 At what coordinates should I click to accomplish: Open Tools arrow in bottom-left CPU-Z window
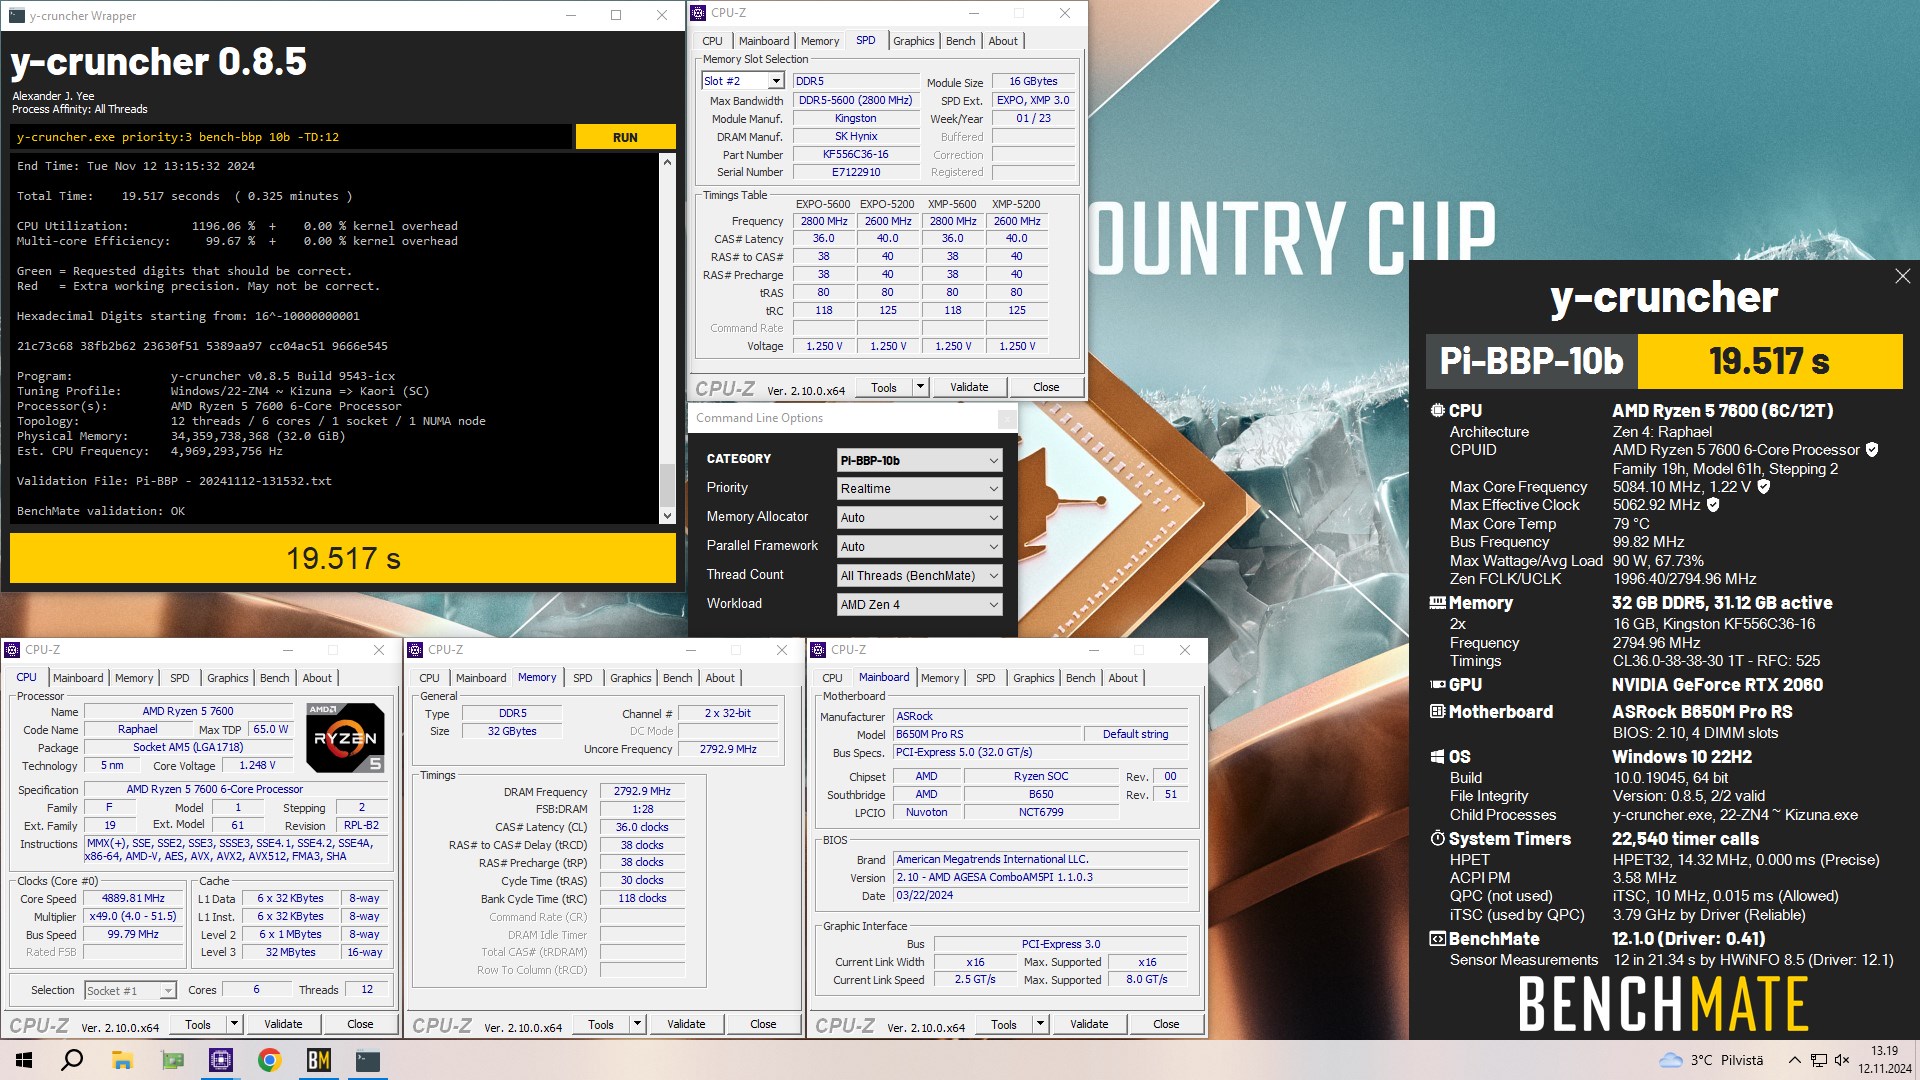(234, 1024)
